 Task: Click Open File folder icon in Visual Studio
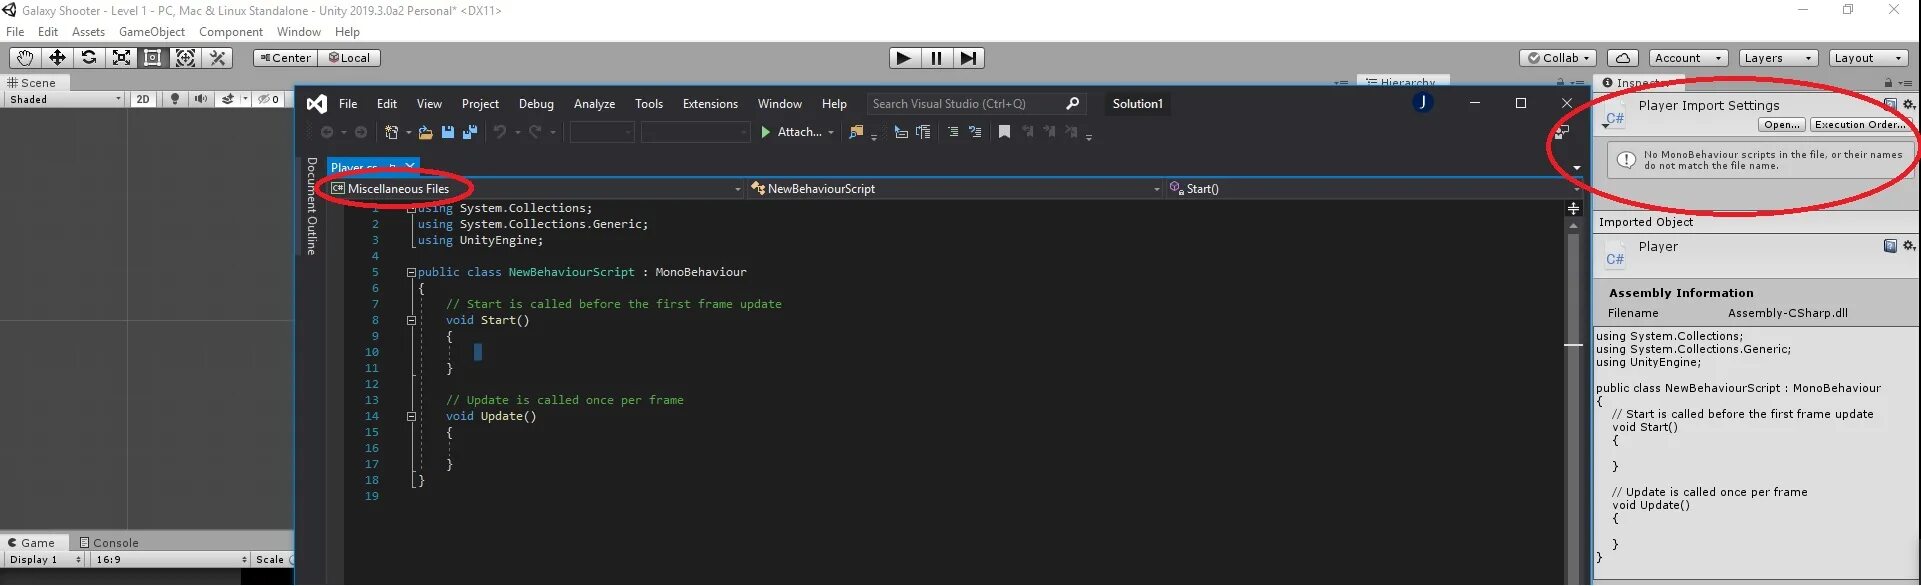(425, 132)
